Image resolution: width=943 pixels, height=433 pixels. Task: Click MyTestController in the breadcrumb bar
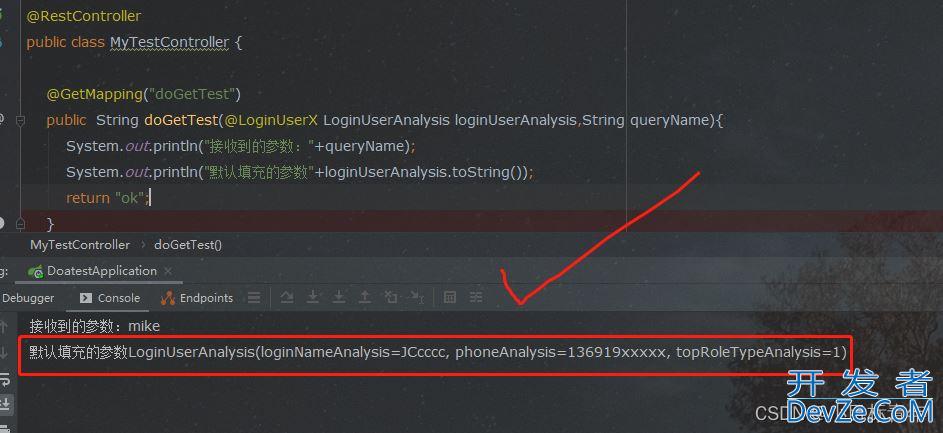pos(79,245)
